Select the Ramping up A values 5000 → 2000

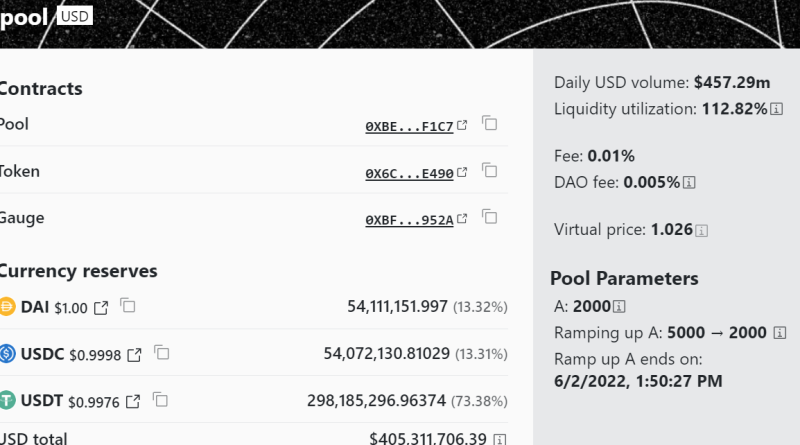click(x=717, y=333)
